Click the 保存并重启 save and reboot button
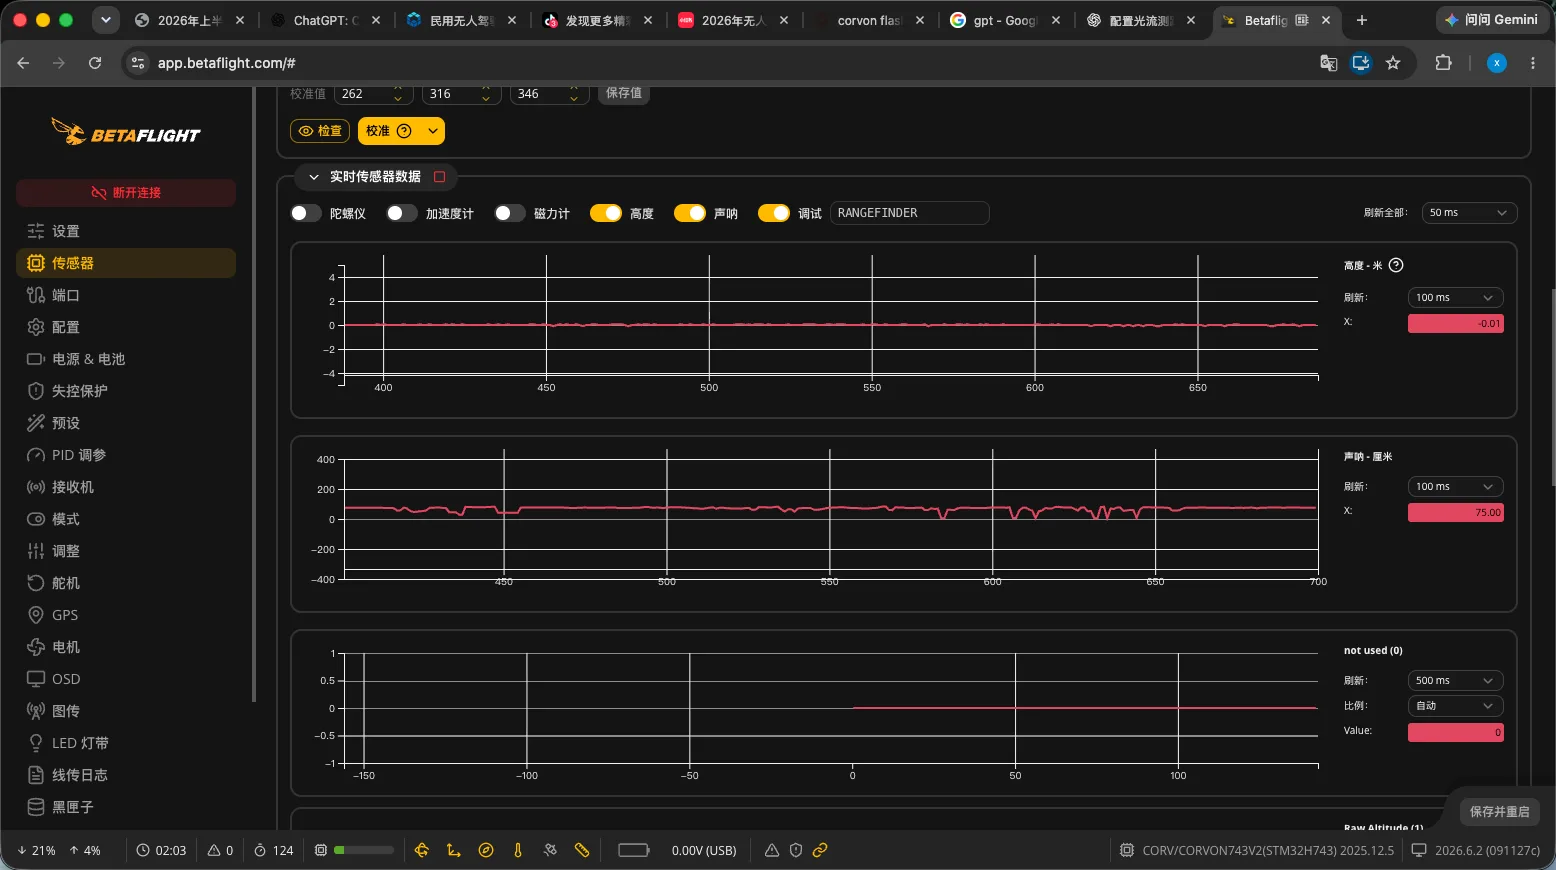 [1499, 812]
